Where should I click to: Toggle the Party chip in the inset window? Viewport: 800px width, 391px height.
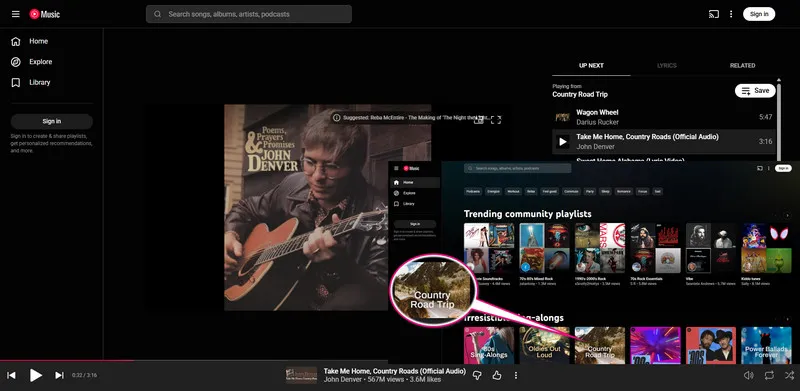(590, 192)
